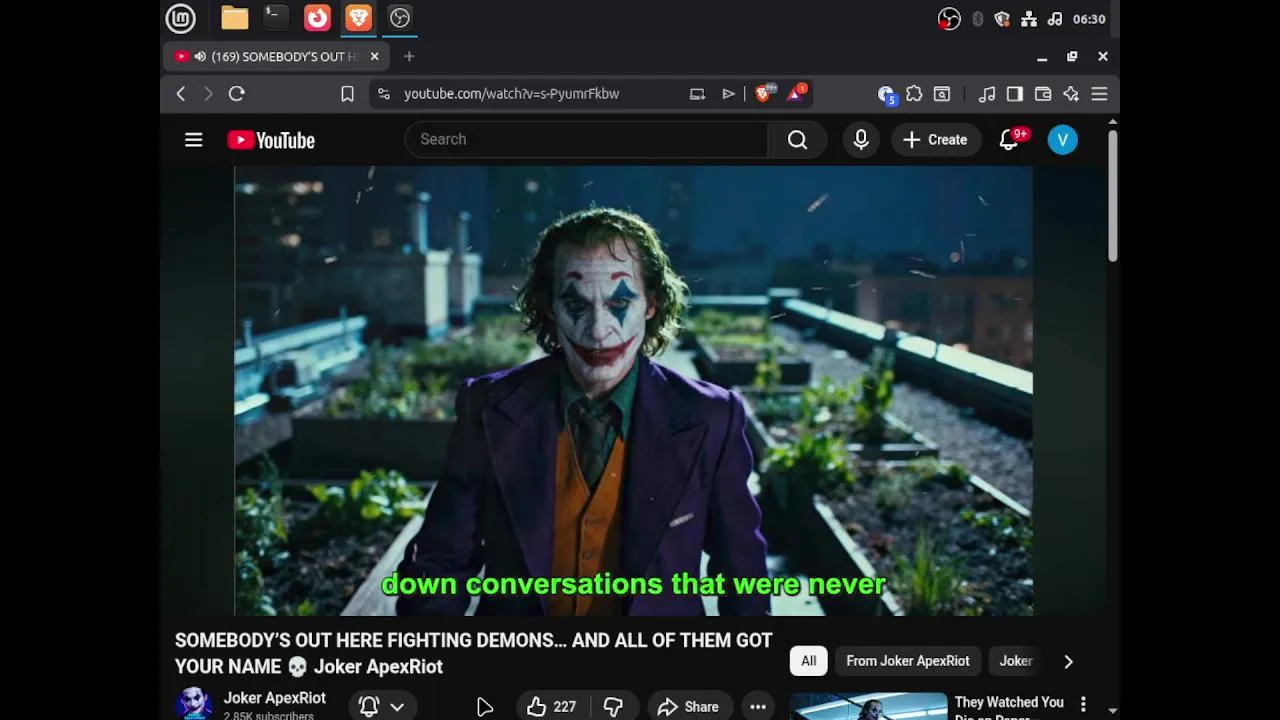Viewport: 1280px width, 720px height.
Task: Pause the Joker video by clicking the player
Action: coord(633,390)
